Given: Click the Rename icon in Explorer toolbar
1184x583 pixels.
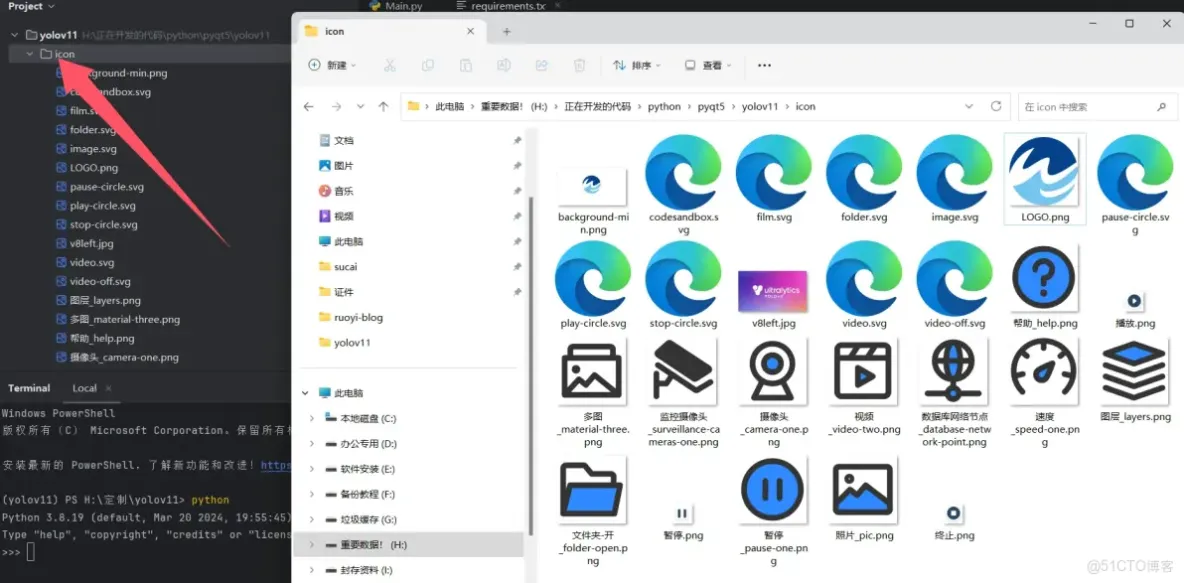Looking at the screenshot, I should (x=504, y=66).
